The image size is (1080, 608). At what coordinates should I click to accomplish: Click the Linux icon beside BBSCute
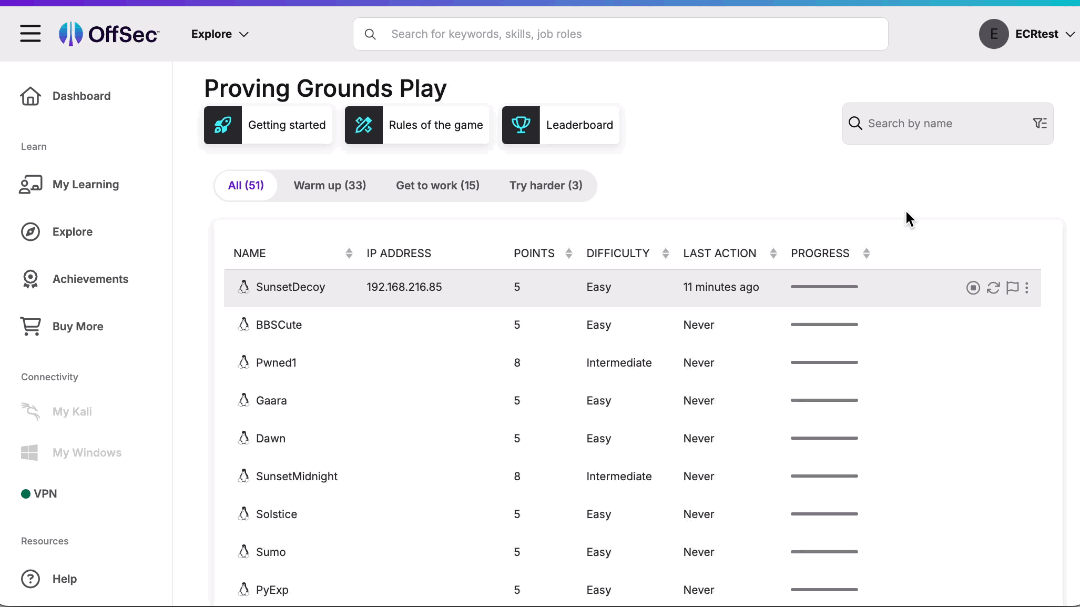click(243, 324)
